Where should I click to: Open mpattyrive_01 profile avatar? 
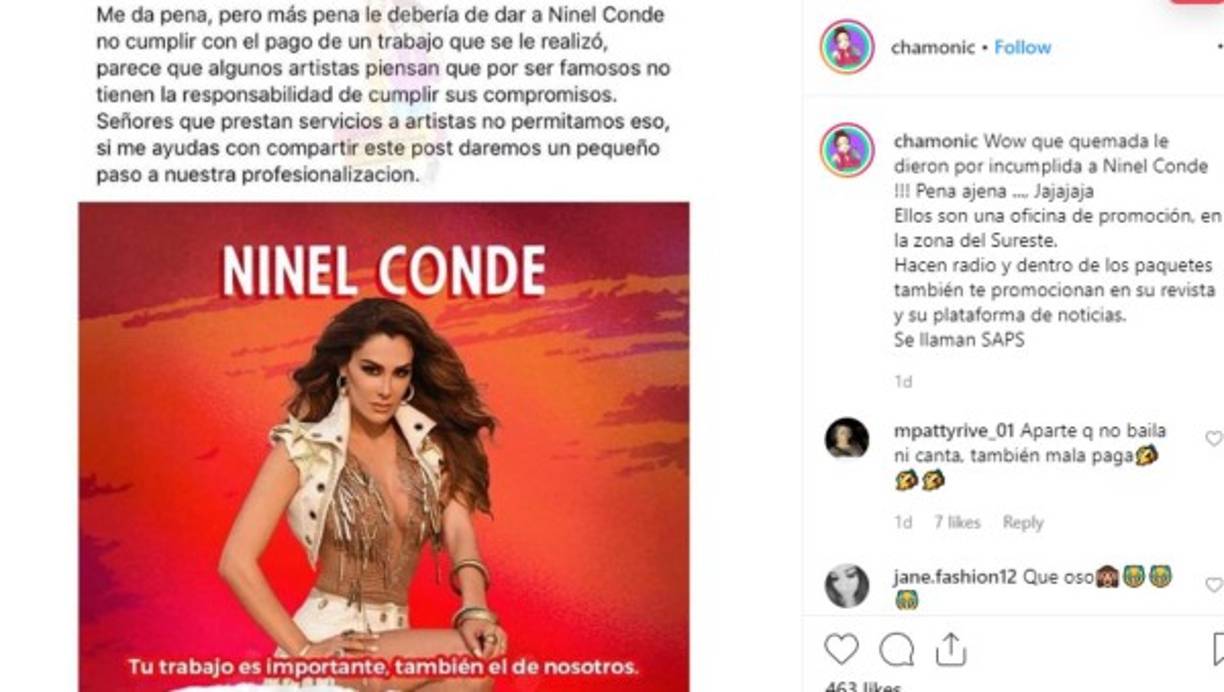(847, 438)
